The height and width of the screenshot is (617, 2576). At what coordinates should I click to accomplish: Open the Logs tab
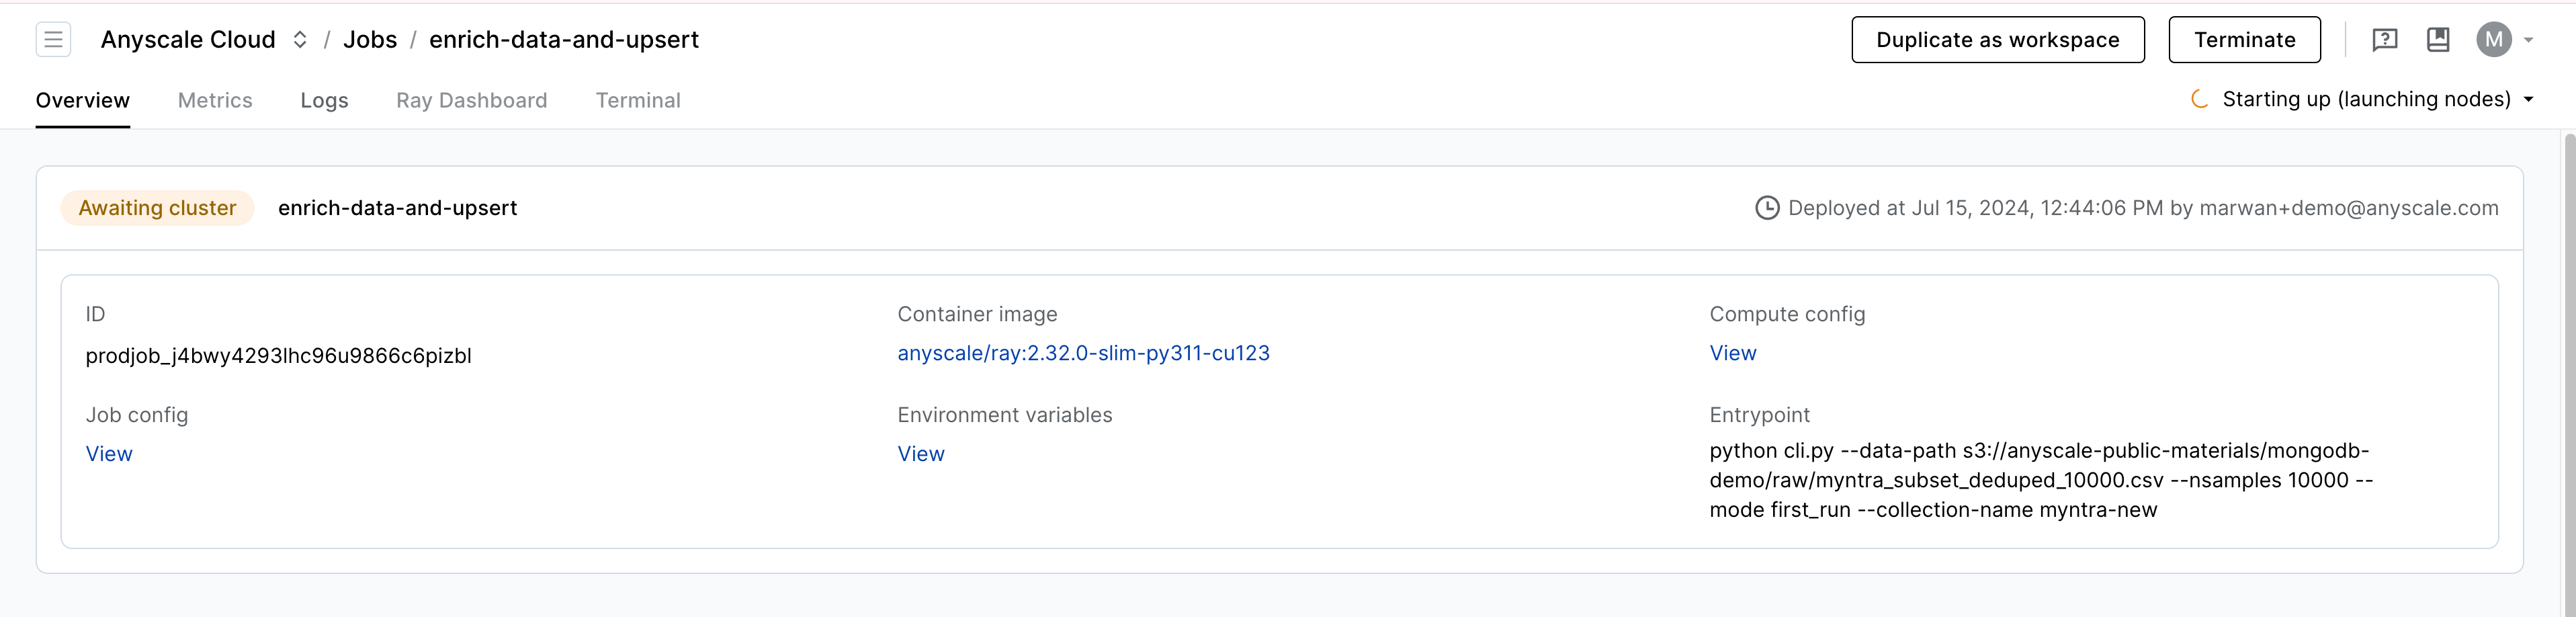pyautogui.click(x=324, y=100)
